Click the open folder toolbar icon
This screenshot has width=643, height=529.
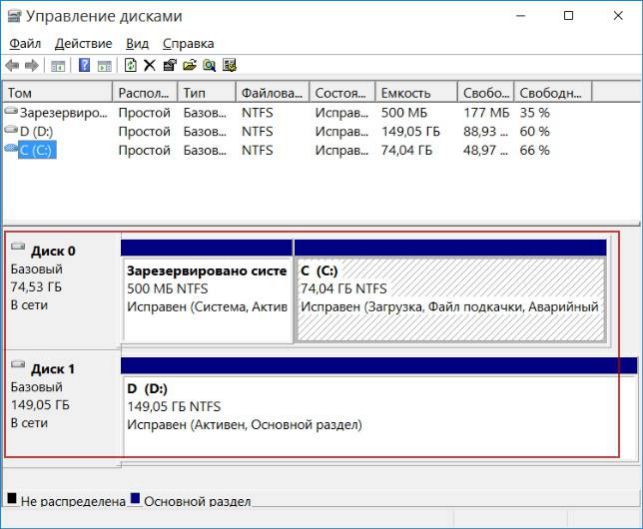tap(189, 65)
